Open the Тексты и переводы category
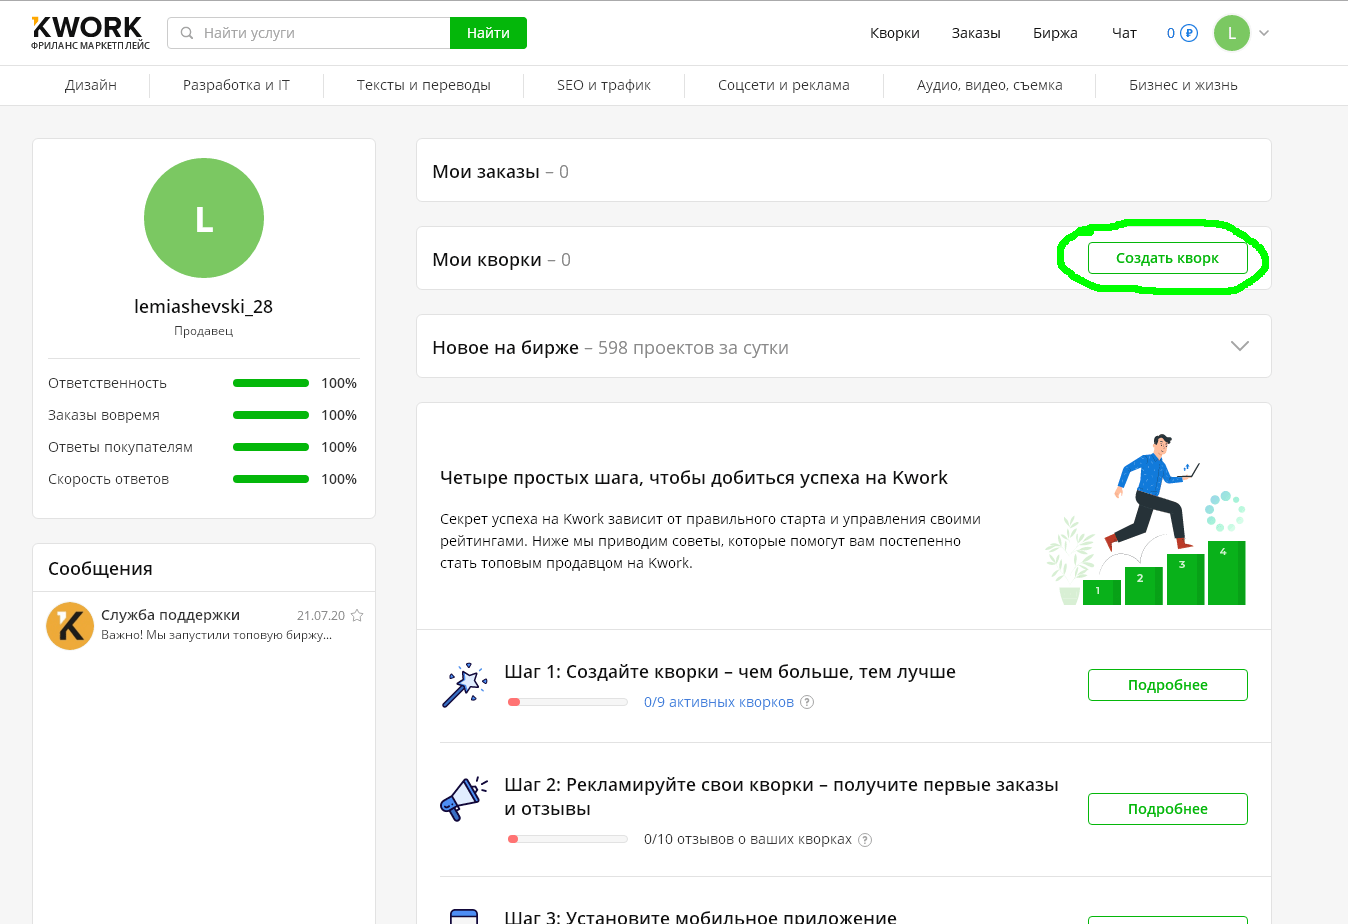Image resolution: width=1348 pixels, height=924 pixels. coord(424,85)
